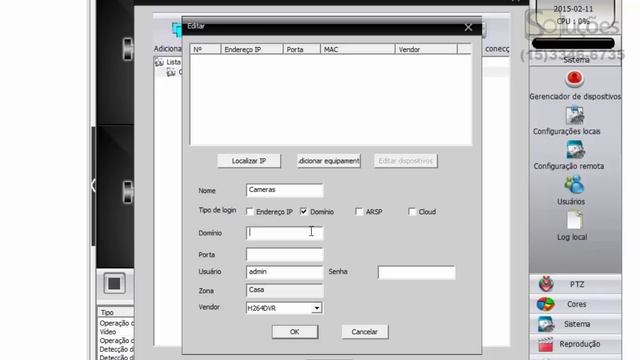Click the Zona field showing Casa
This screenshot has width=640, height=360.
(x=284, y=290)
